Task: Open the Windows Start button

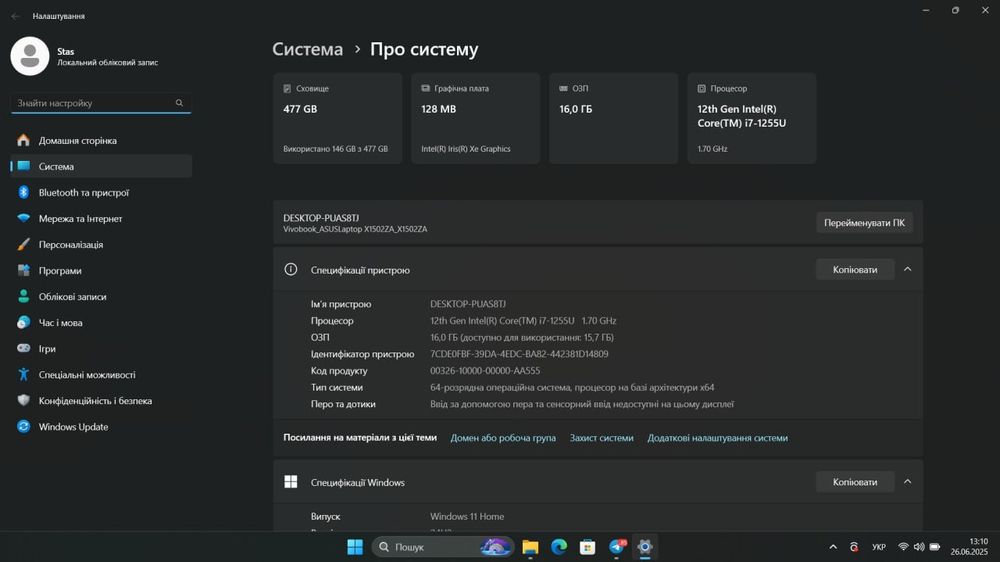Action: [355, 547]
